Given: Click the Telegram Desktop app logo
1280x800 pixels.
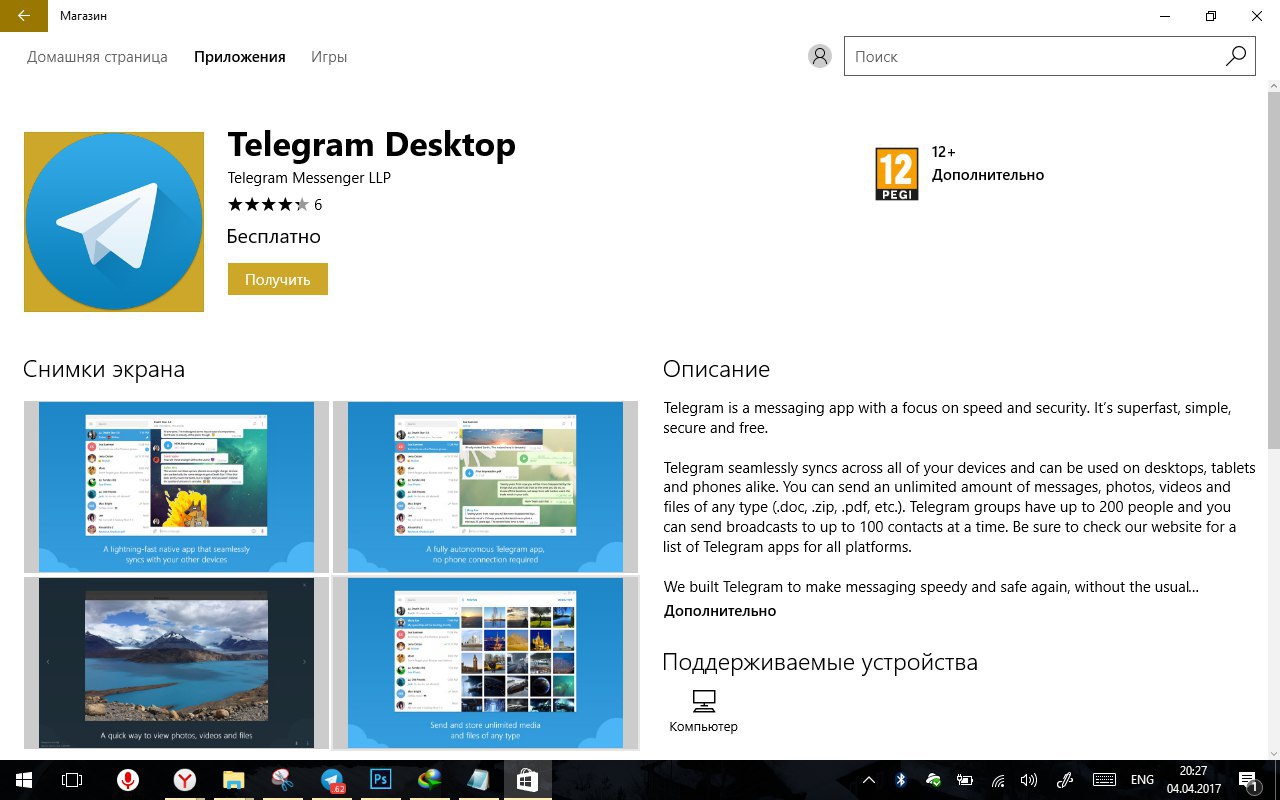Looking at the screenshot, I should tap(114, 222).
